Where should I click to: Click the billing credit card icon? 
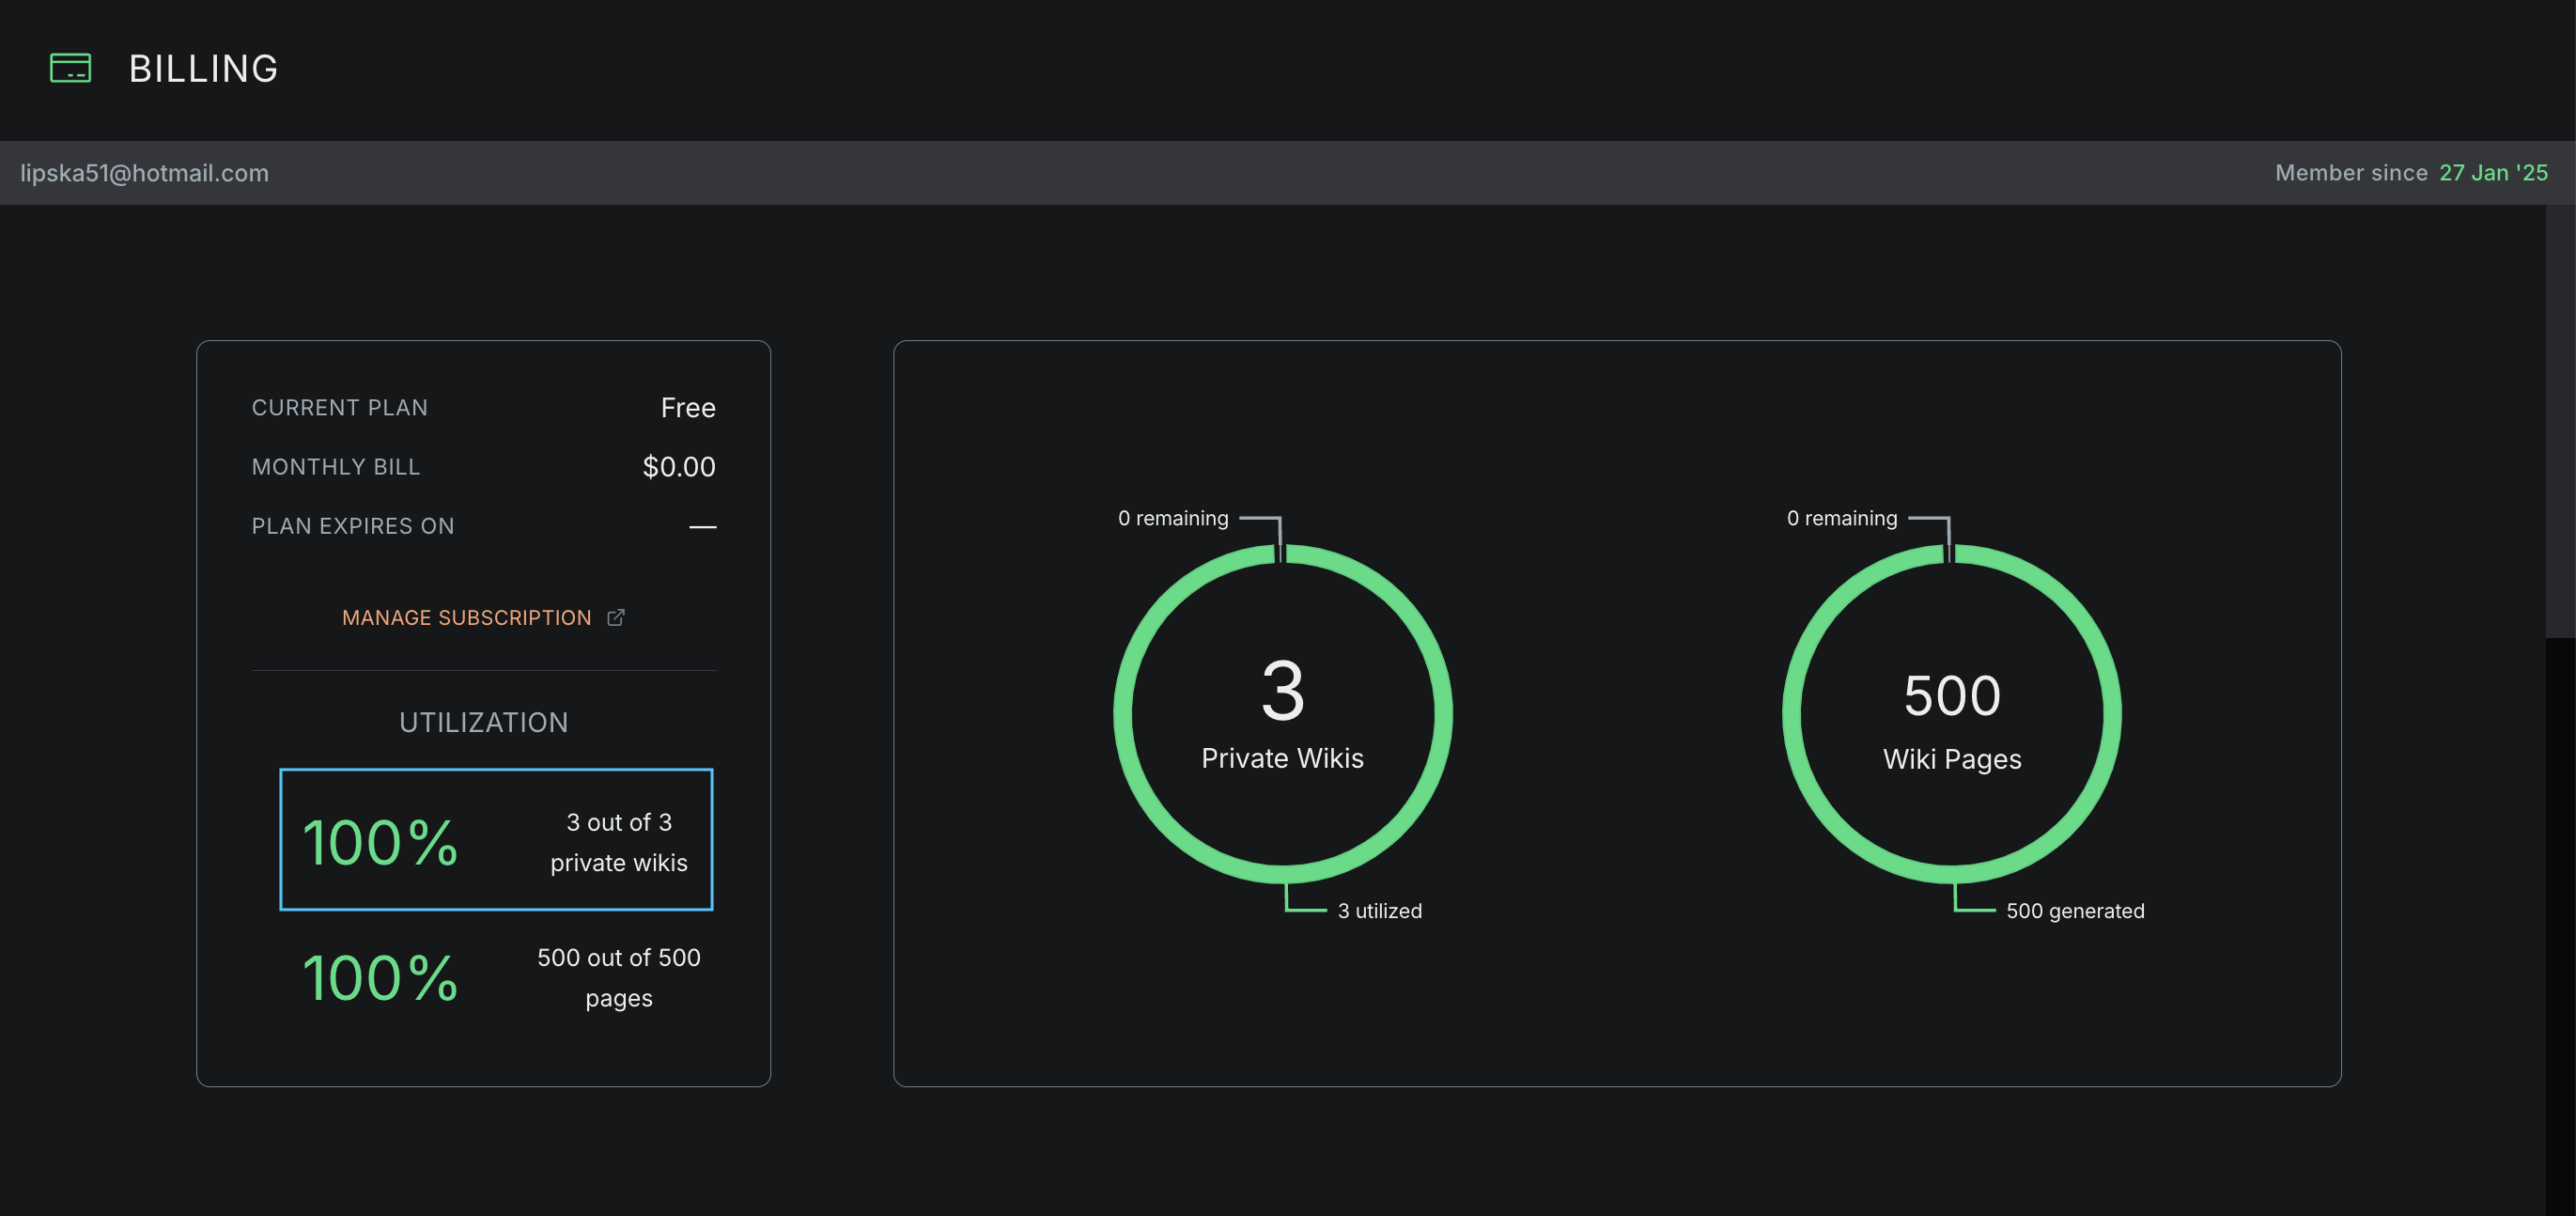pos(70,68)
